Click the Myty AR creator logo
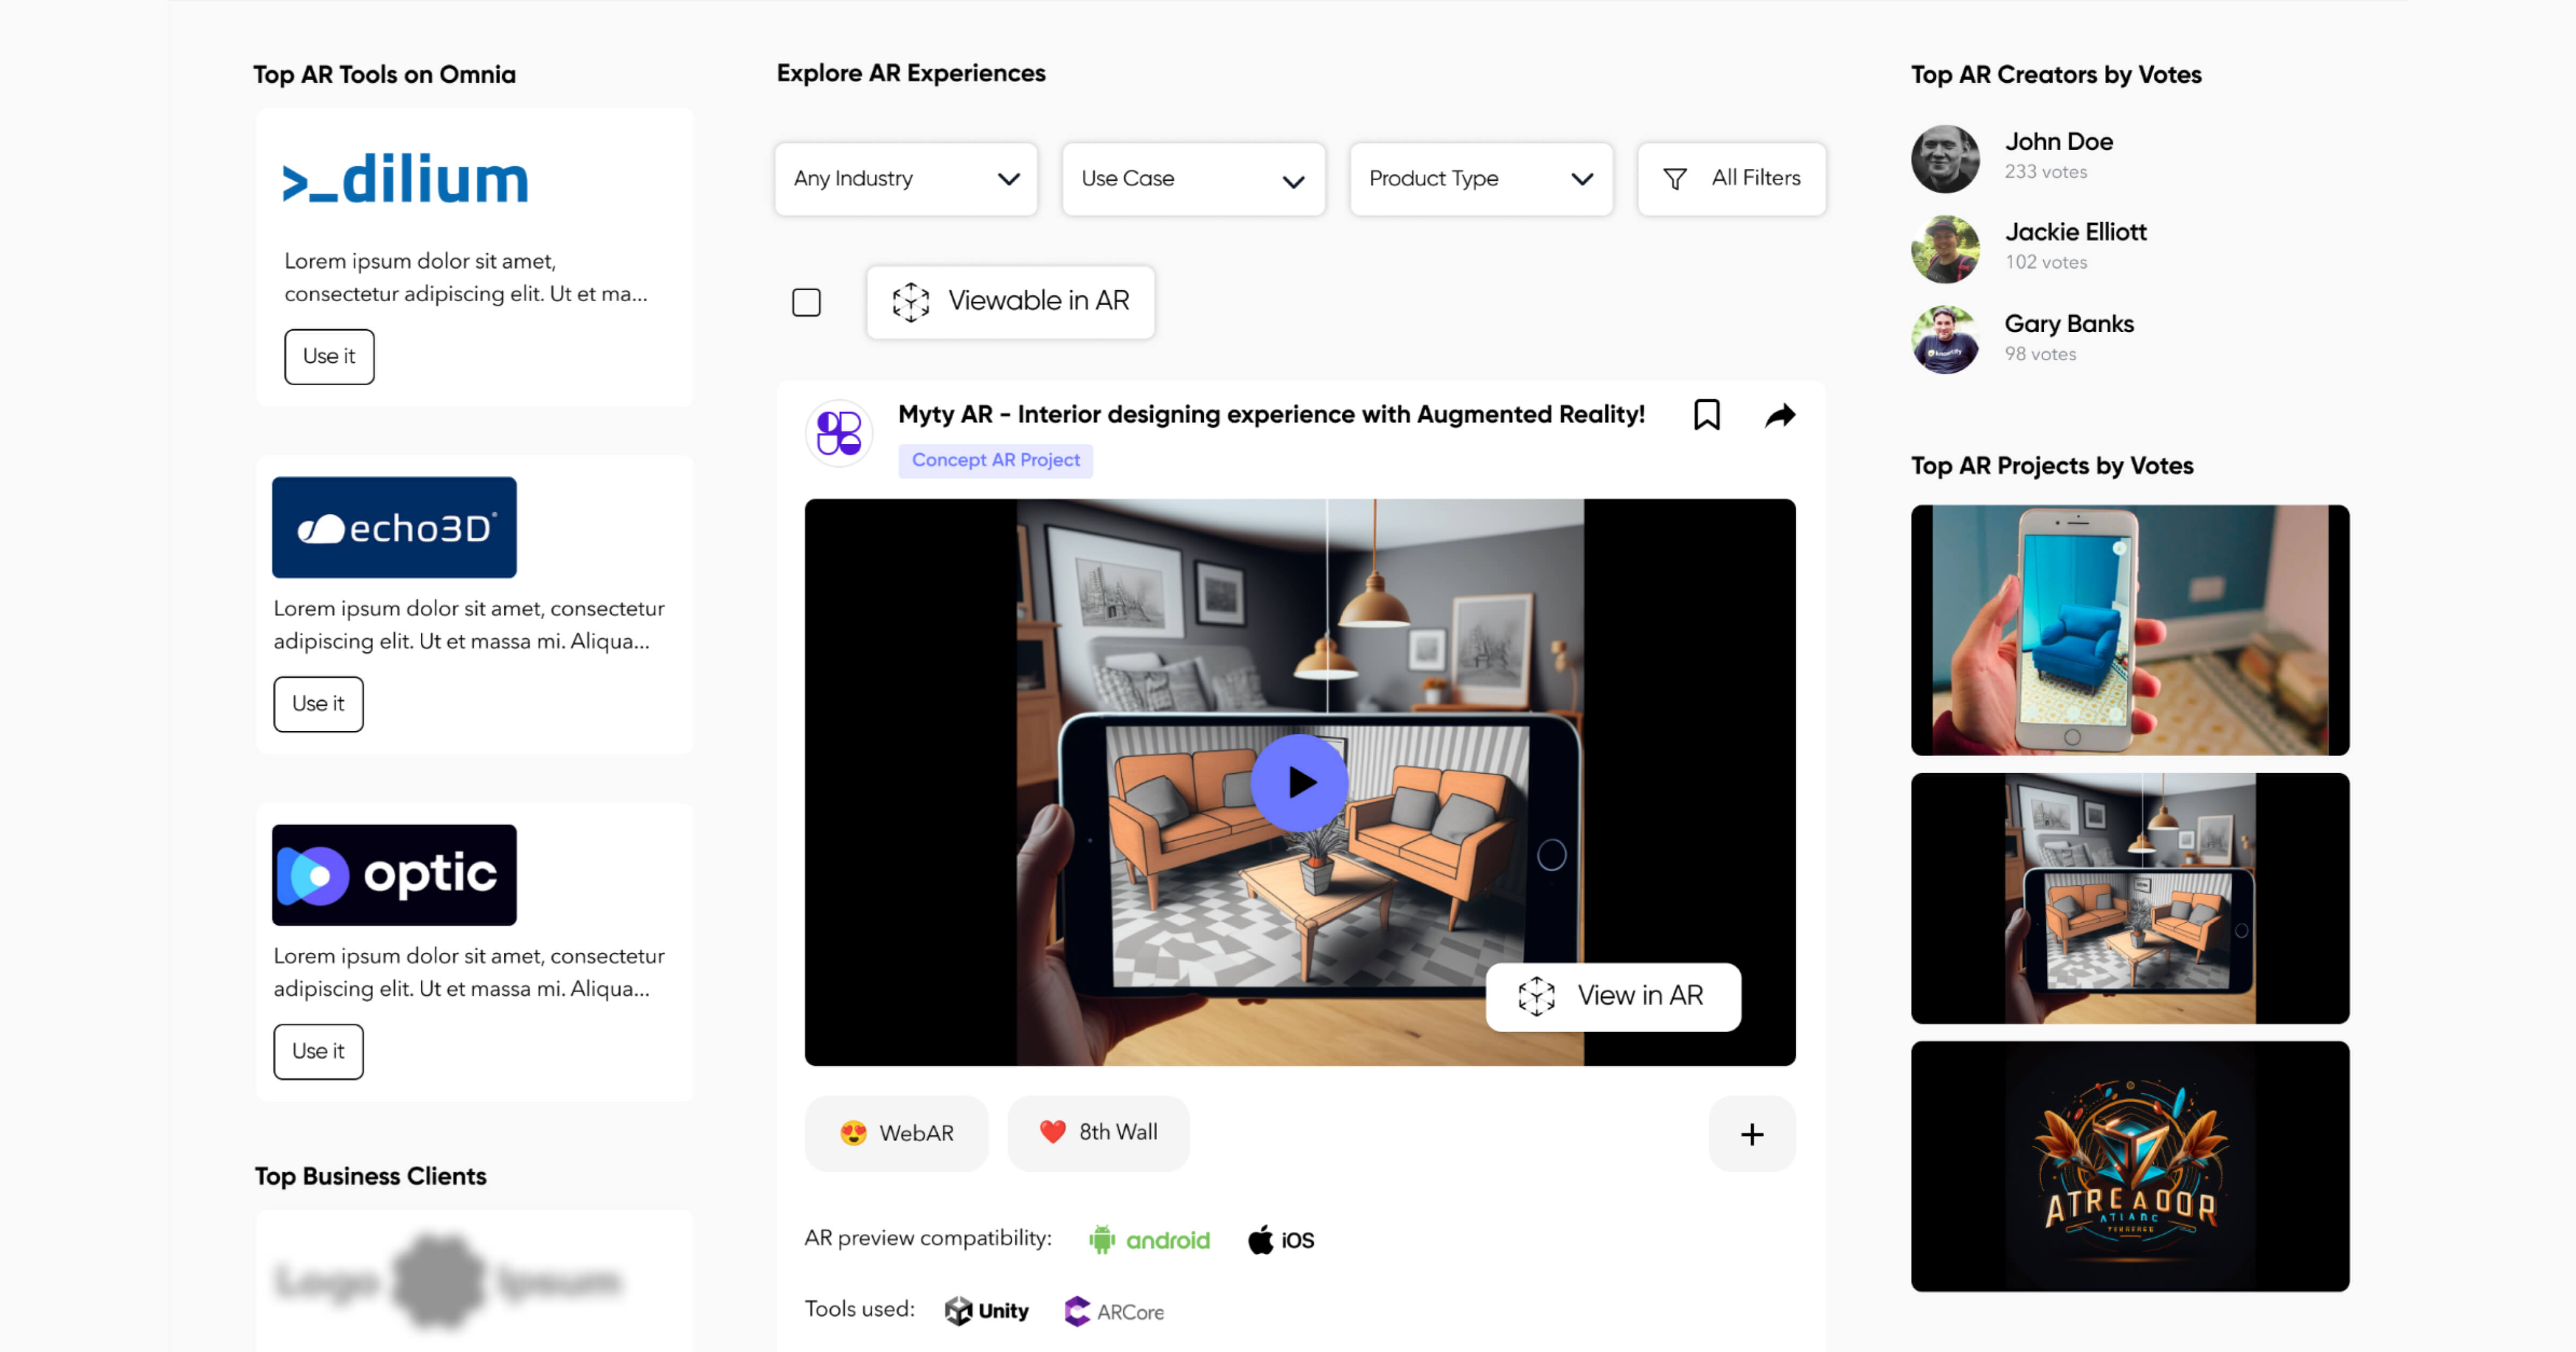2576x1352 pixels. (839, 433)
